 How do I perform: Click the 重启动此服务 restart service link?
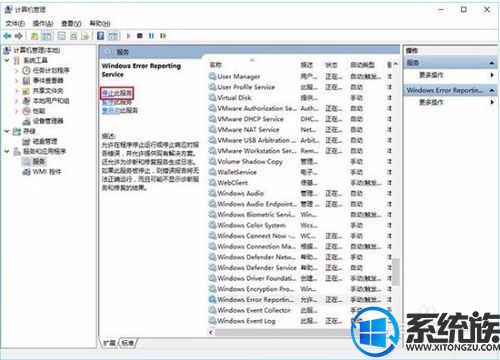click(x=120, y=111)
